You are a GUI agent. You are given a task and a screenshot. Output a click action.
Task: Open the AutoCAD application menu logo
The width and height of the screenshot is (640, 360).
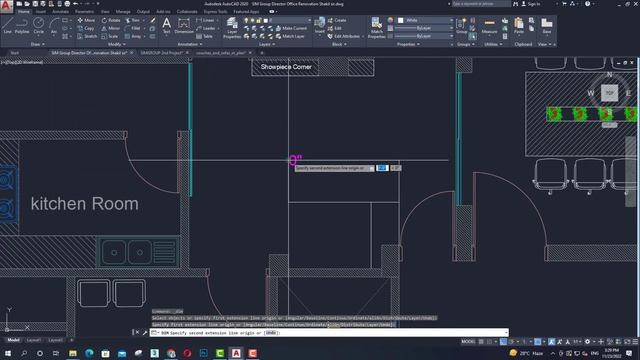6,6
